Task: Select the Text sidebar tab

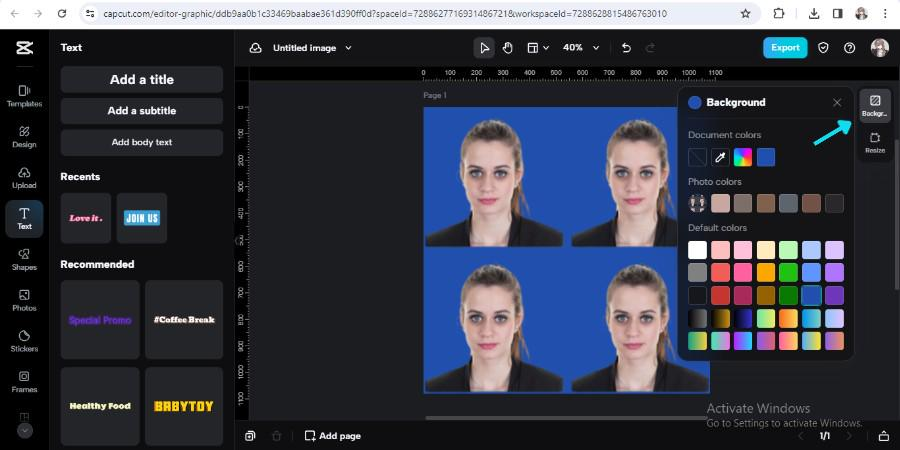Action: pos(24,219)
